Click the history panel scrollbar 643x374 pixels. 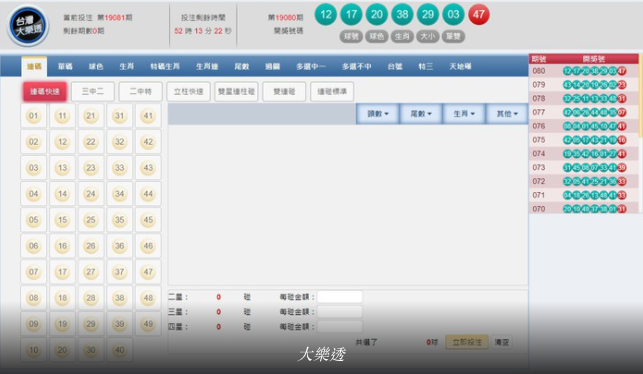(641, 96)
